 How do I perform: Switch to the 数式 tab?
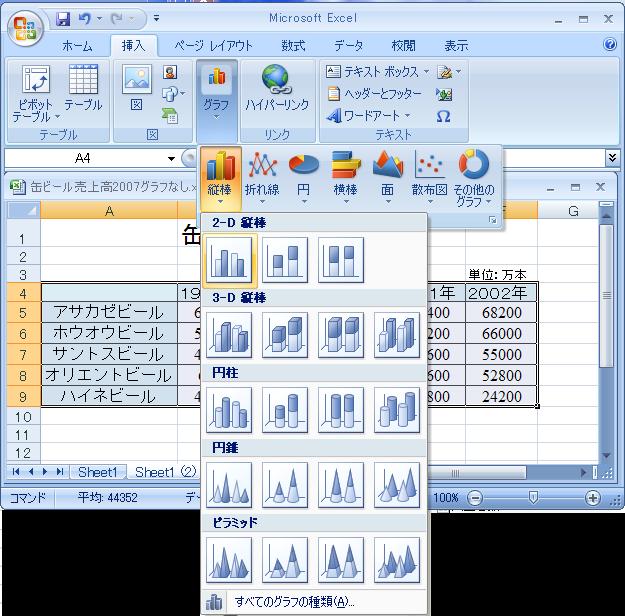pyautogui.click(x=293, y=46)
